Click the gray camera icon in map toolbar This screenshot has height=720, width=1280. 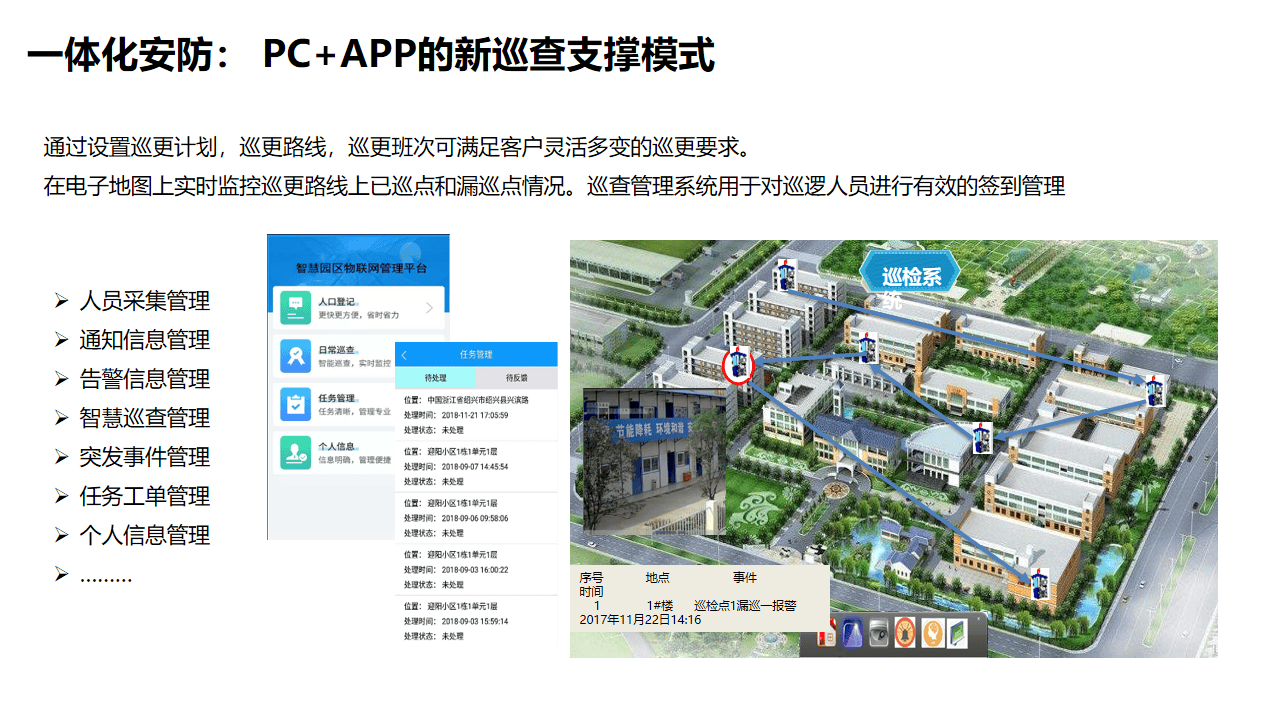click(x=878, y=633)
